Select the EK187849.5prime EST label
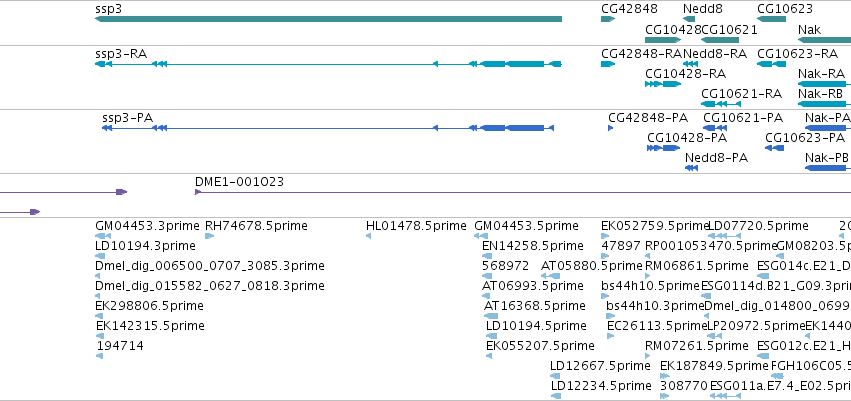Screen dimensions: 851x401 pyautogui.click(x=714, y=366)
